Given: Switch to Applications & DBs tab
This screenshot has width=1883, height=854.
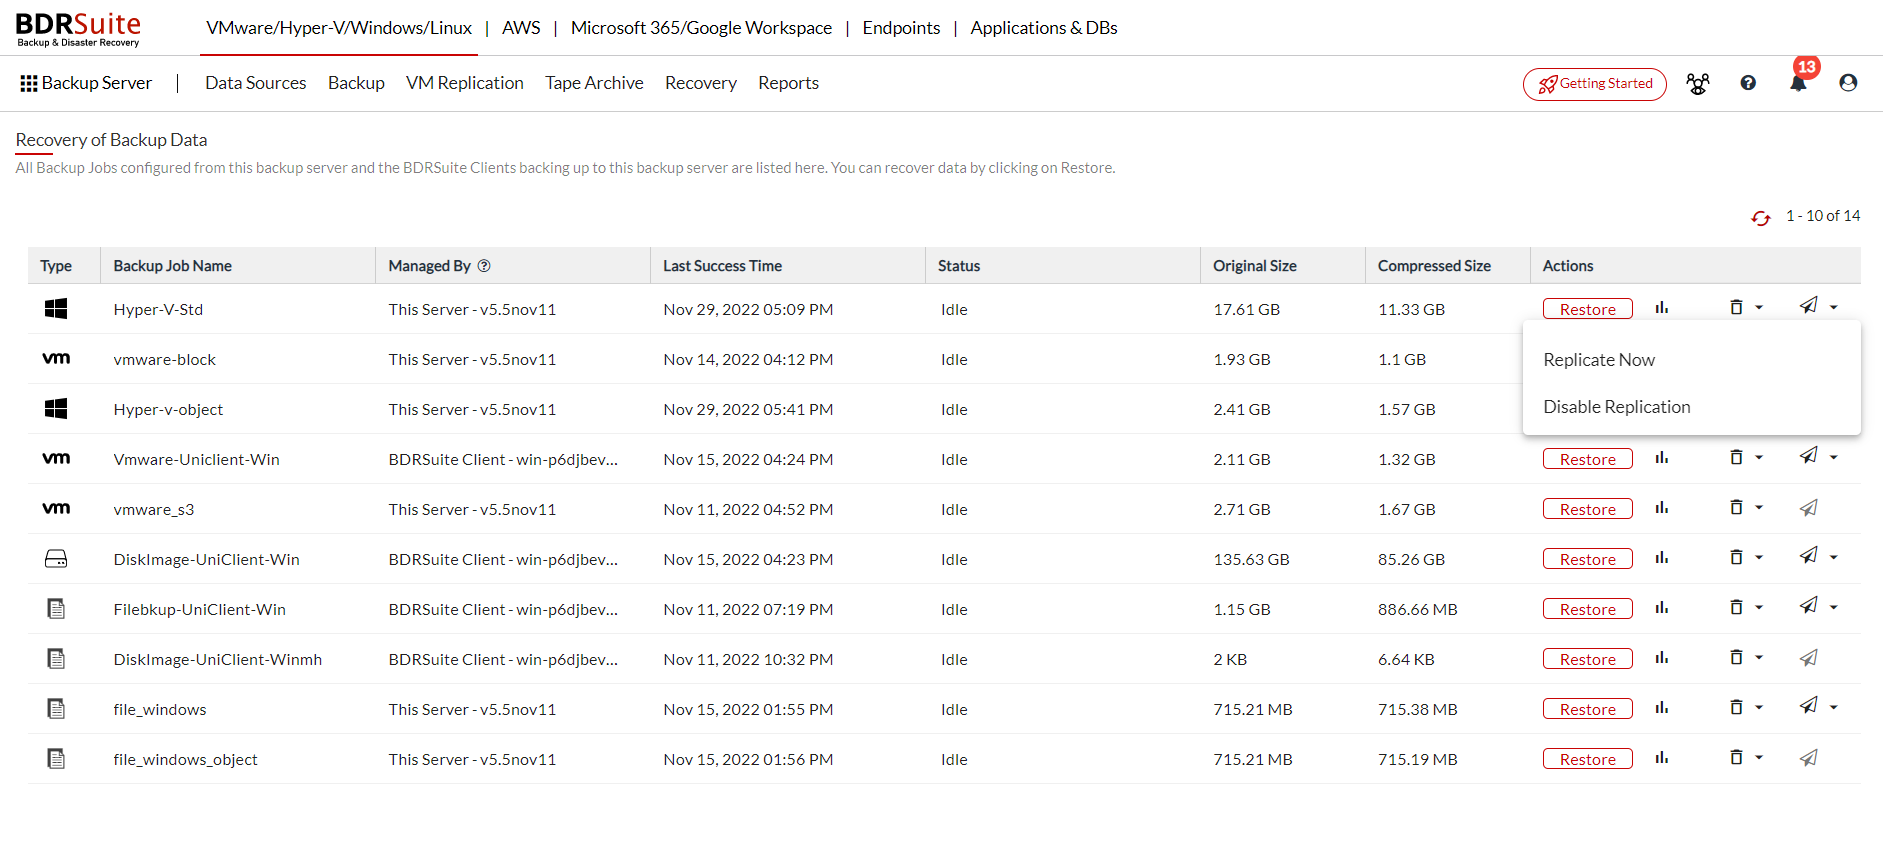Looking at the screenshot, I should tap(1044, 28).
